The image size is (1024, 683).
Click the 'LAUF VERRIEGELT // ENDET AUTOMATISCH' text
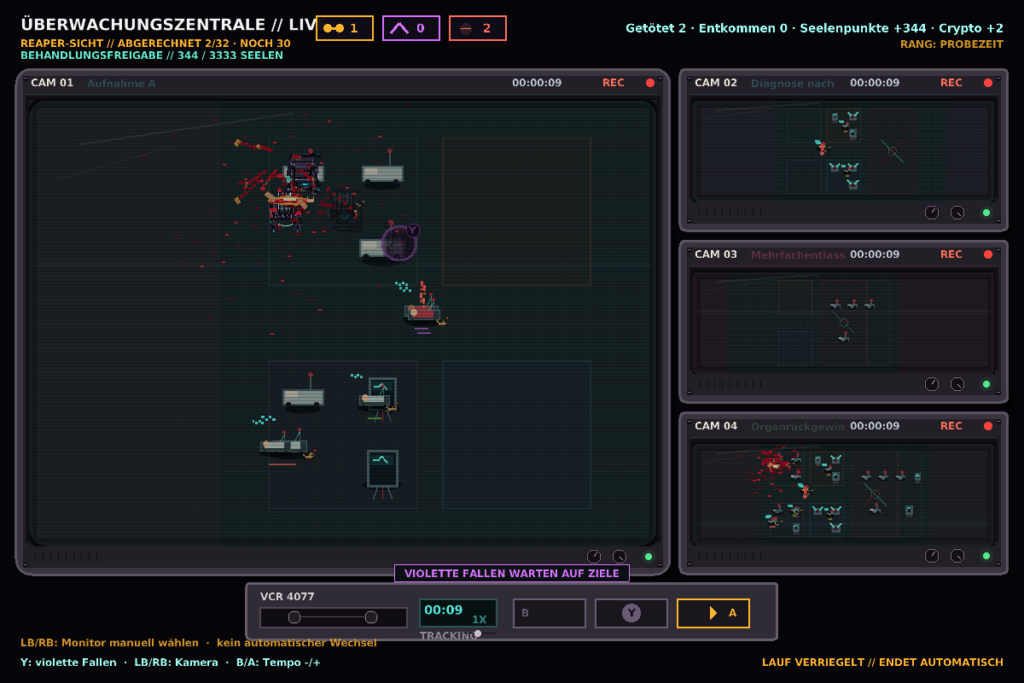tap(882, 662)
